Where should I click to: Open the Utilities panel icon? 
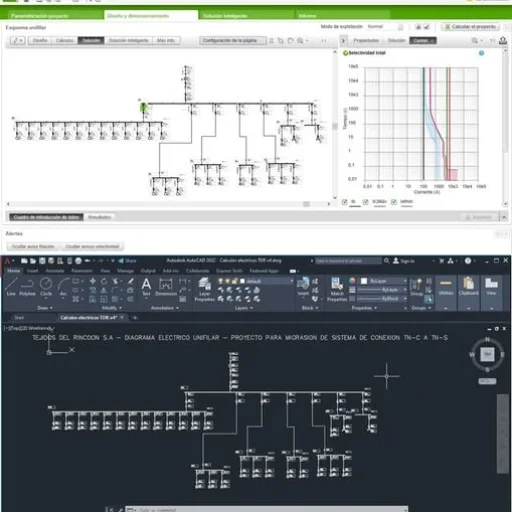point(446,287)
